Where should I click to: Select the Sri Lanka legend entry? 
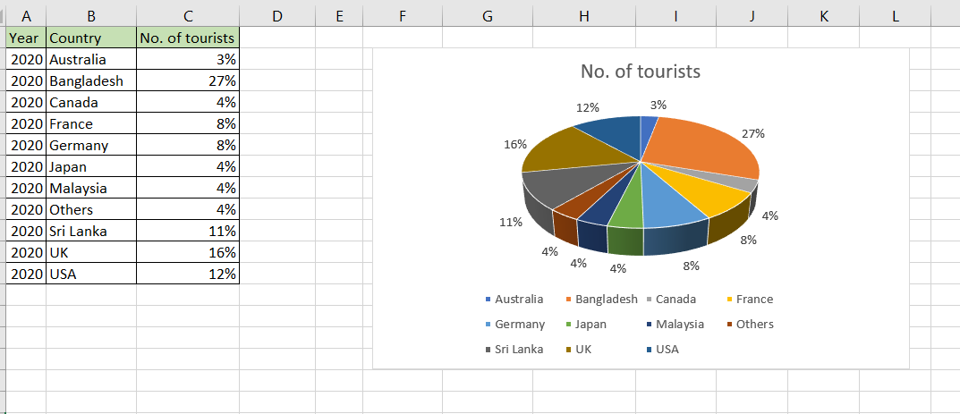coord(514,350)
